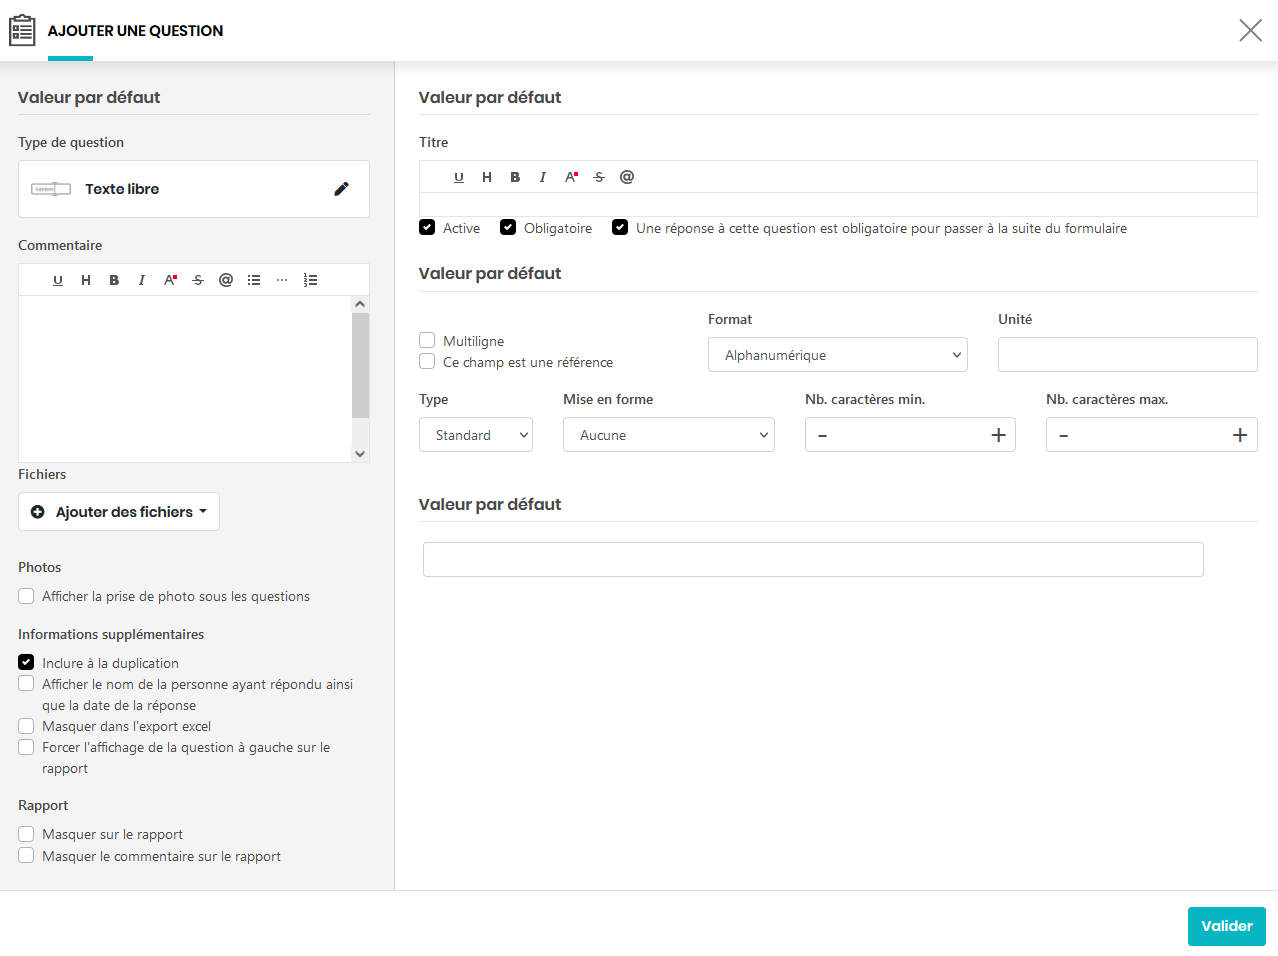Image resolution: width=1278 pixels, height=956 pixels.
Task: Open the Ajouter des fichiers menu
Action: click(119, 512)
